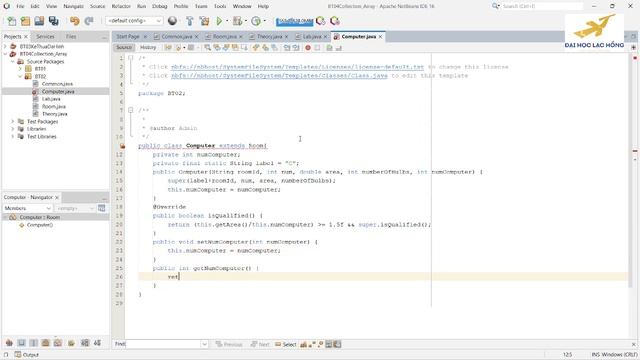The image size is (640, 360).
Task: Click into the Find text field
Action: pyautogui.click(x=164, y=344)
